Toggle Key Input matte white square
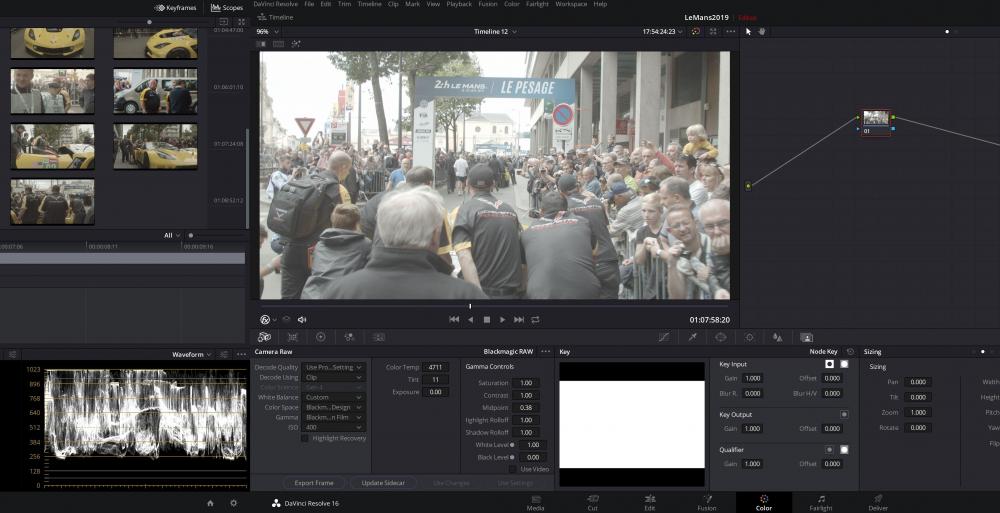 tap(844, 364)
